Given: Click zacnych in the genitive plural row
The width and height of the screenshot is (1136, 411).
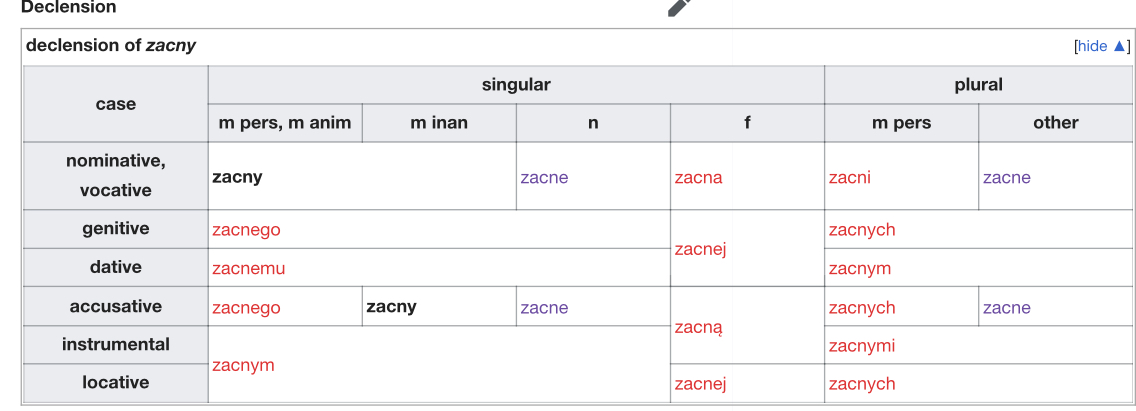Looking at the screenshot, I should (862, 230).
